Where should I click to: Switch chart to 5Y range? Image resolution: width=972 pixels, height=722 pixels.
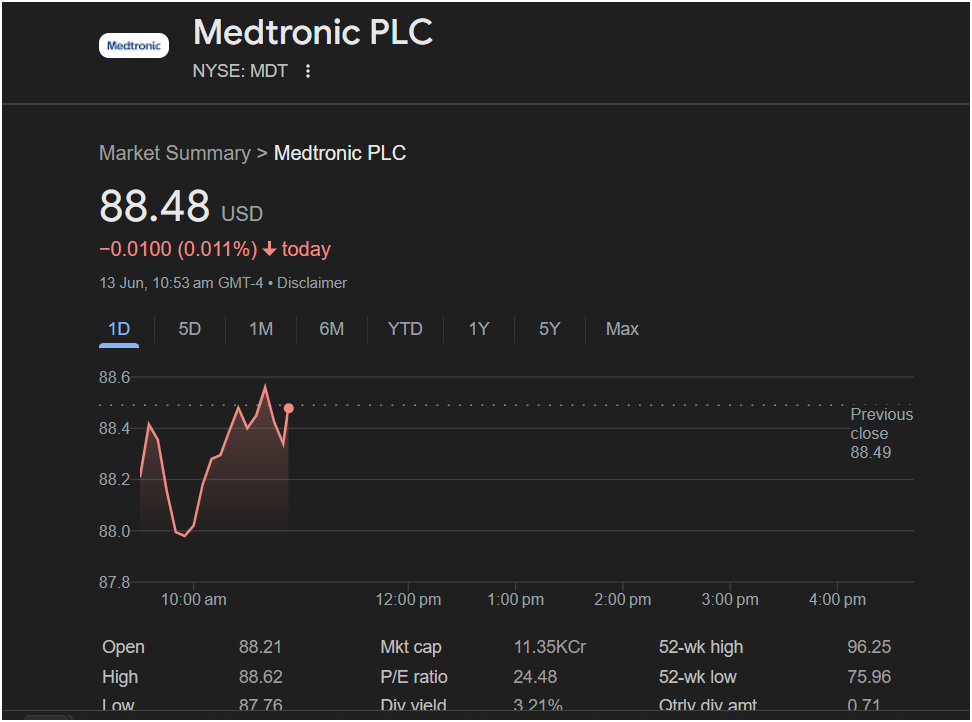pyautogui.click(x=549, y=329)
